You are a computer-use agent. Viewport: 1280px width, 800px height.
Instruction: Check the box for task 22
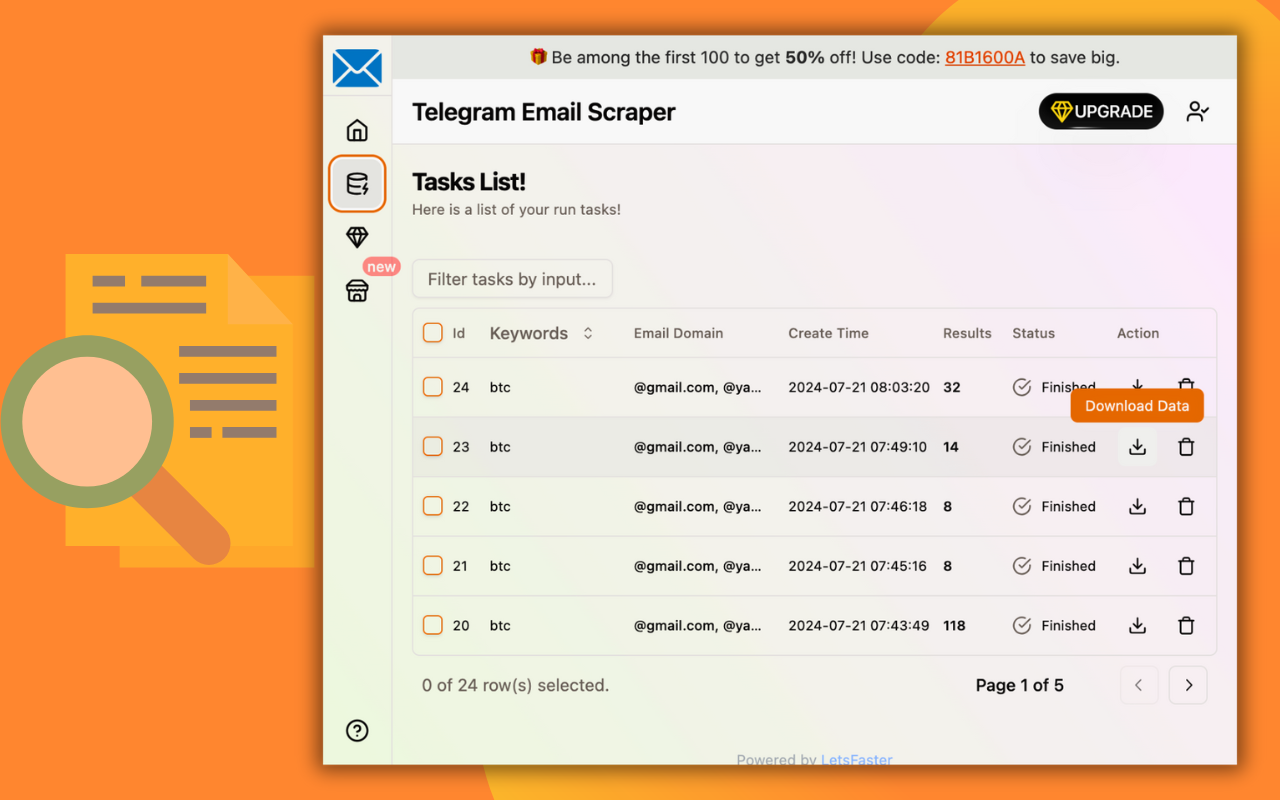coord(432,507)
